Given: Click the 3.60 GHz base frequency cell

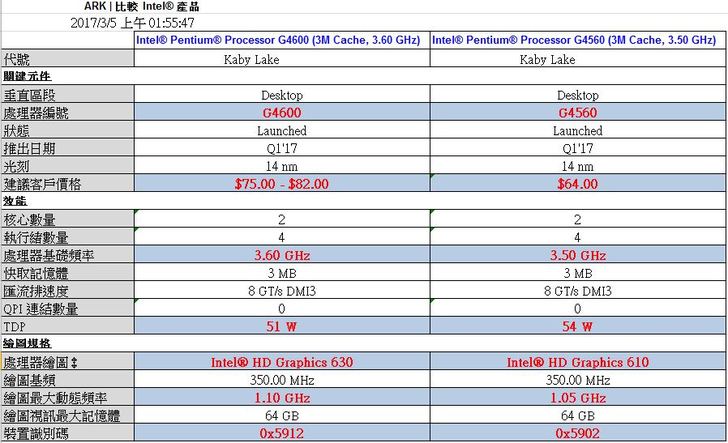Looking at the screenshot, I should [282, 255].
